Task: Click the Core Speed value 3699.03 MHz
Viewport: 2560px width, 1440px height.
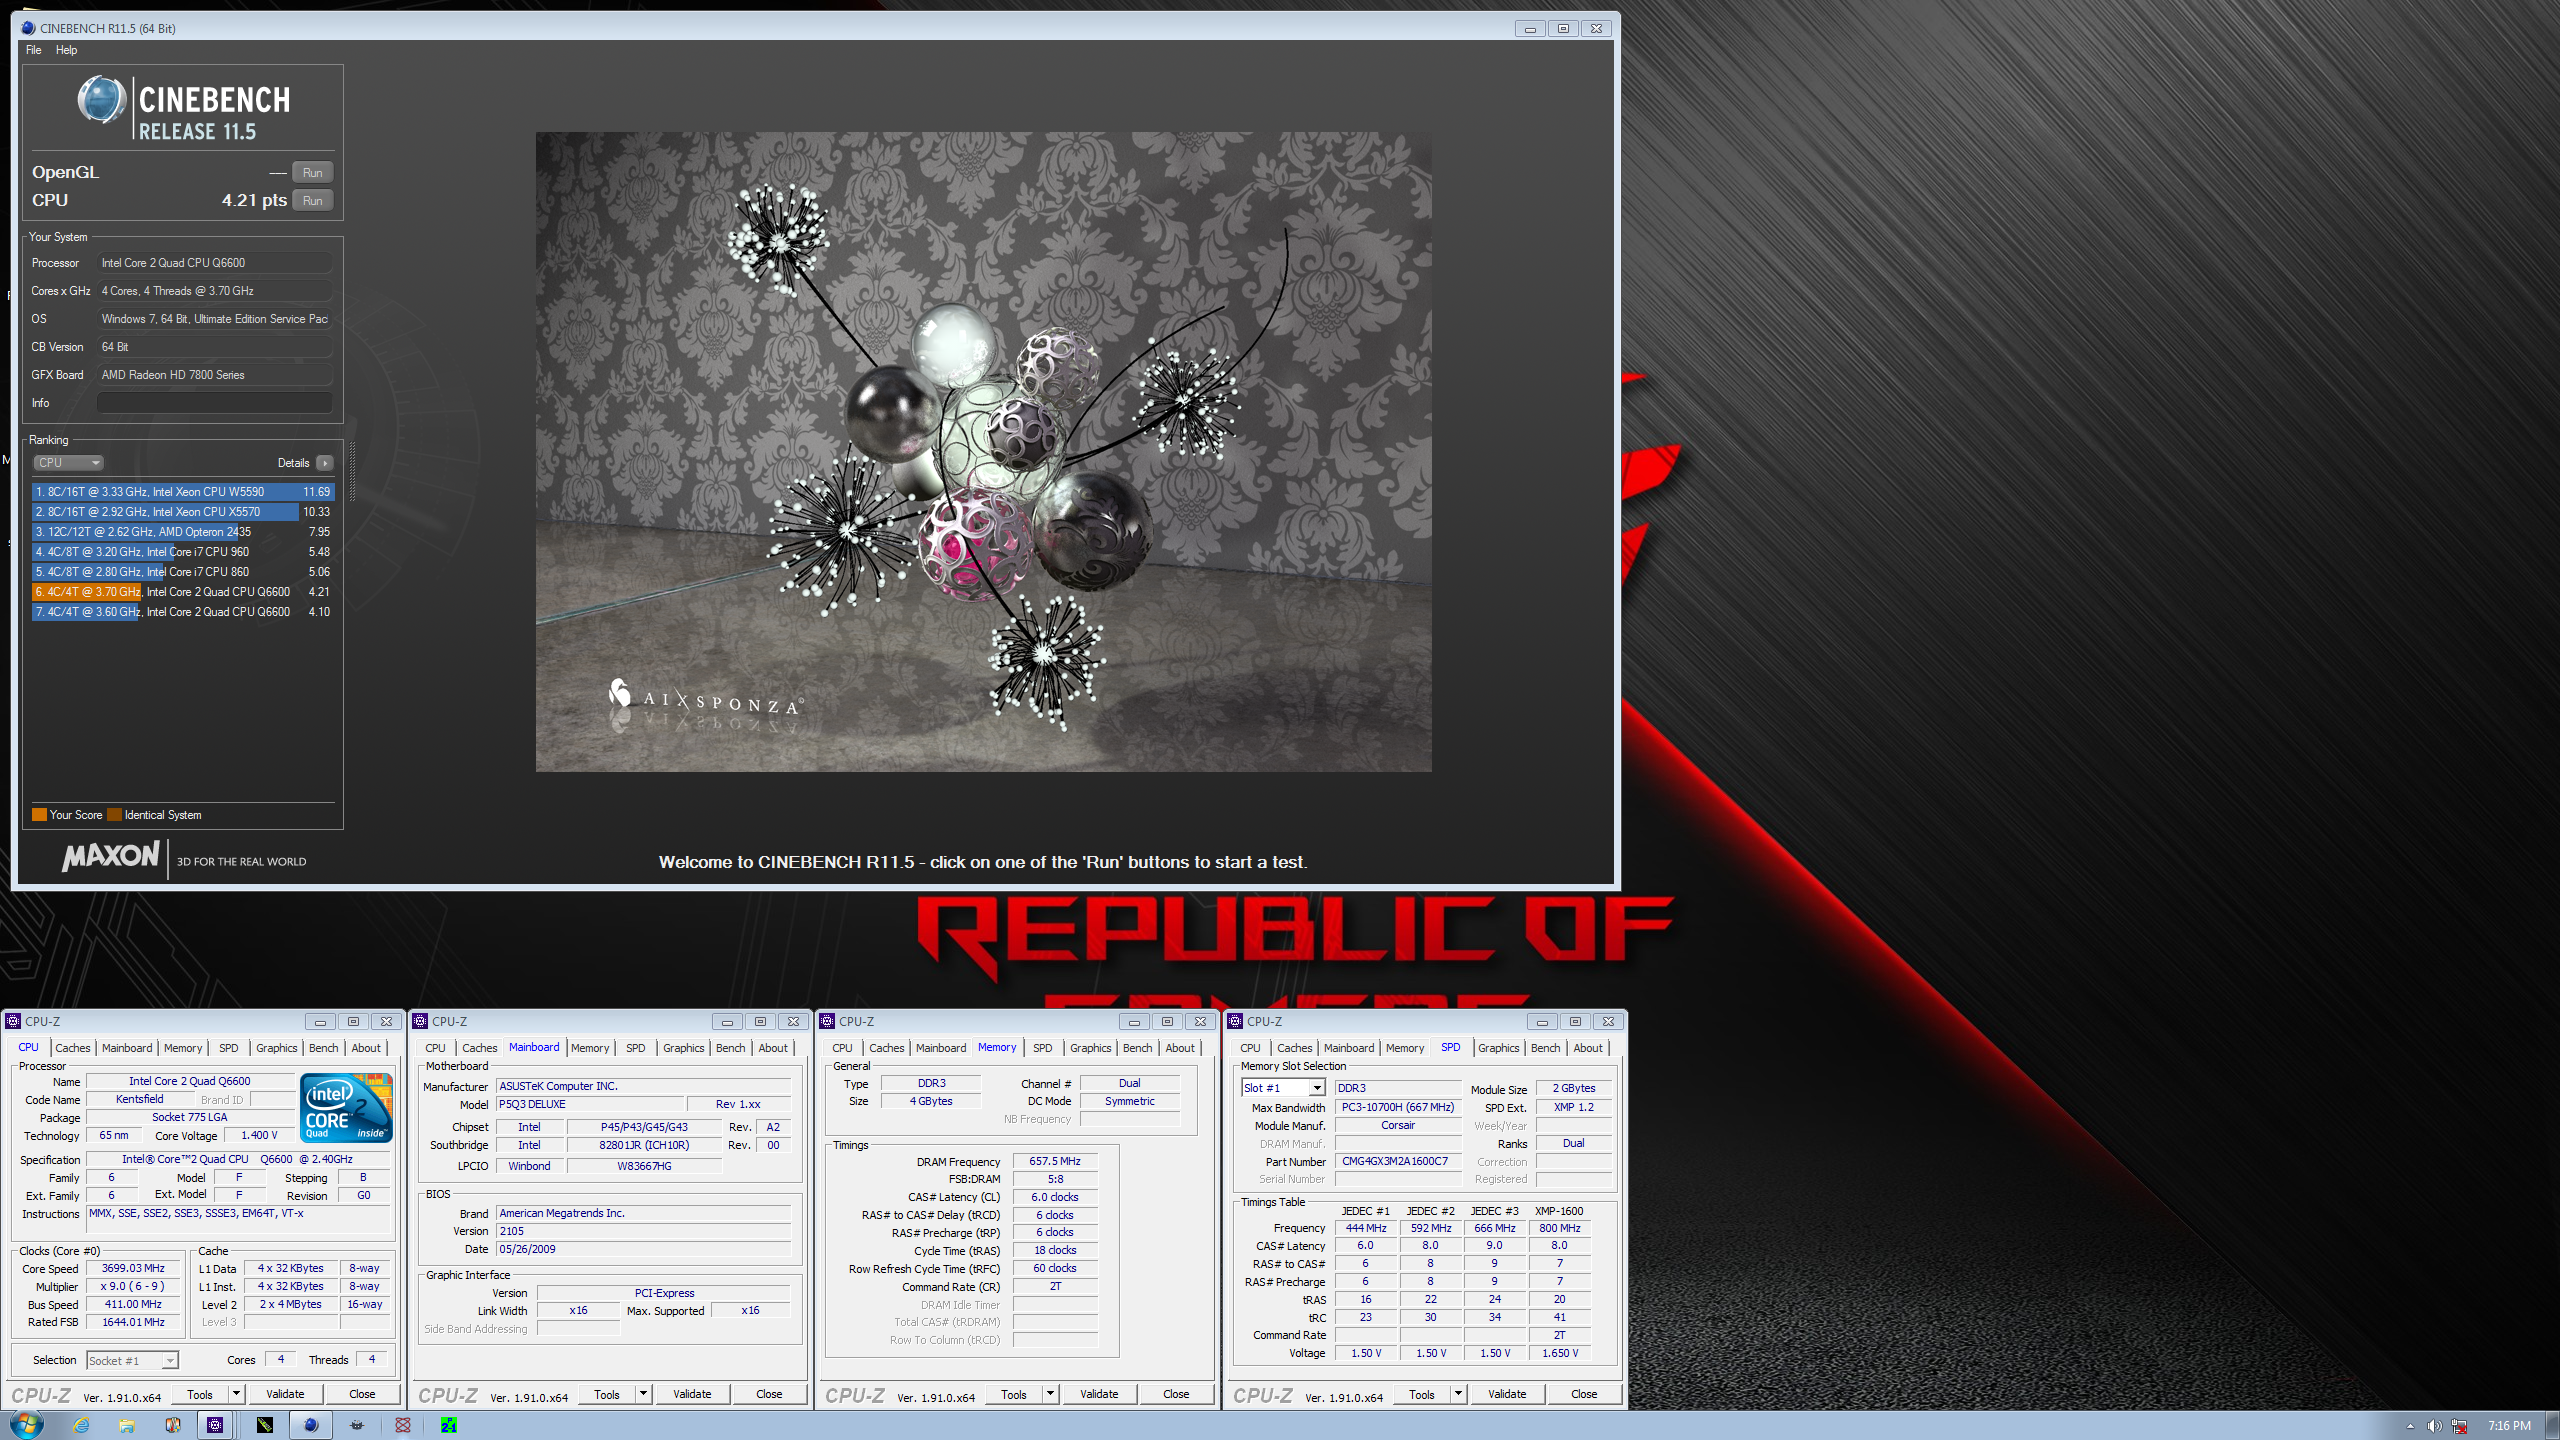Action: pyautogui.click(x=133, y=1268)
